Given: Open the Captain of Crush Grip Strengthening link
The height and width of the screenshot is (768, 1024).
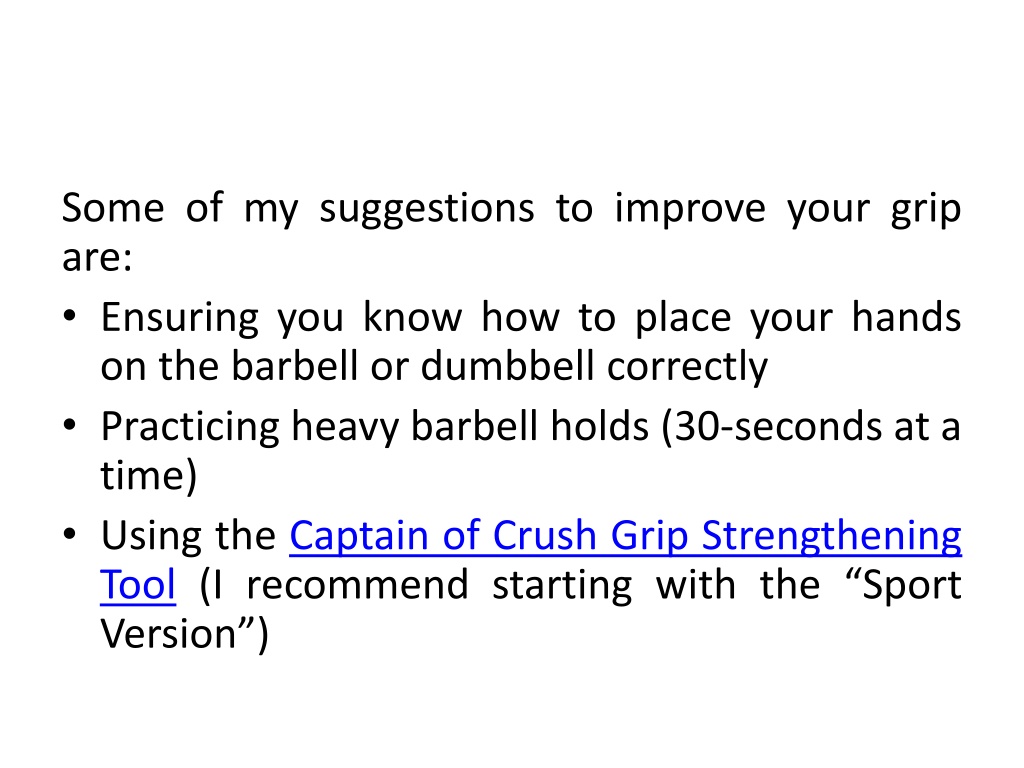Looking at the screenshot, I should pyautogui.click(x=625, y=536).
